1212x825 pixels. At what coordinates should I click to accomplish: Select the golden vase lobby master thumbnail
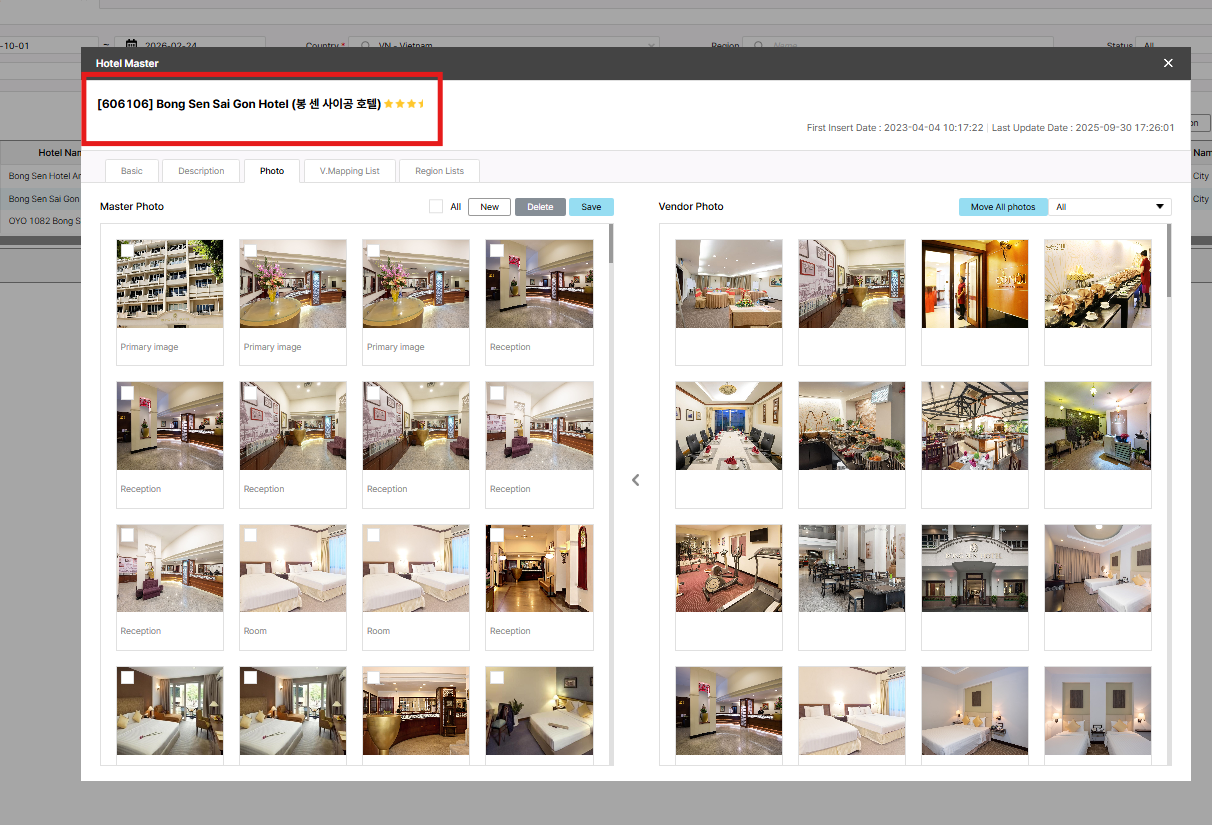pos(416,710)
